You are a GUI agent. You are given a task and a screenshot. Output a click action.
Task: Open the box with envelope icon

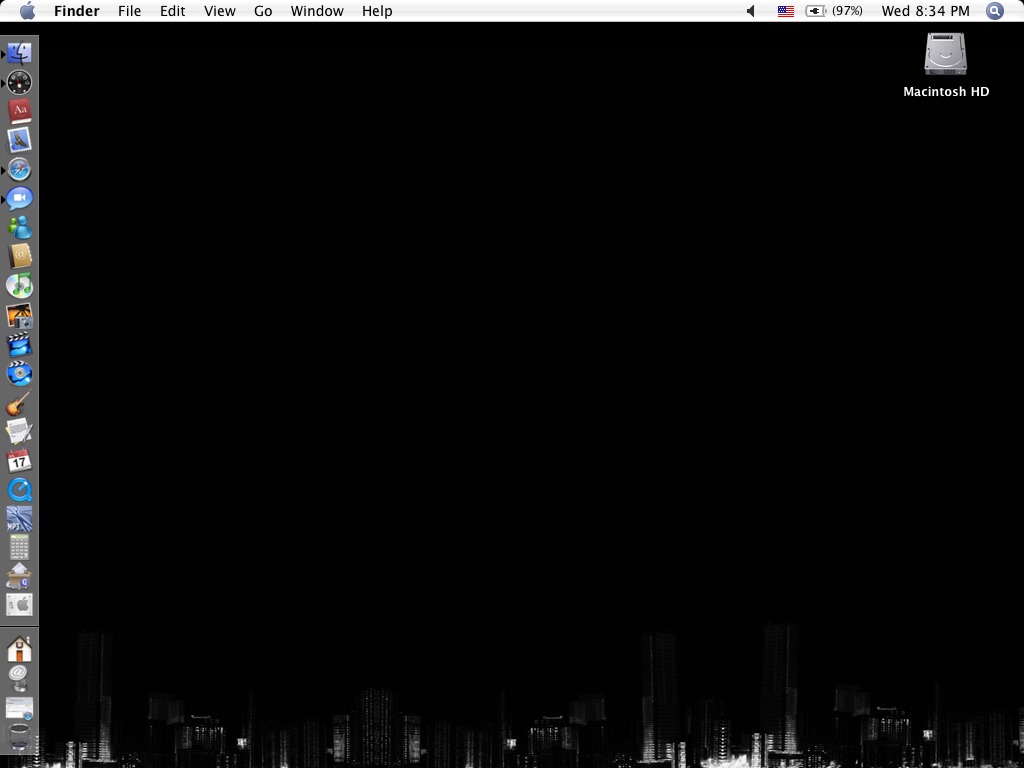click(x=20, y=576)
